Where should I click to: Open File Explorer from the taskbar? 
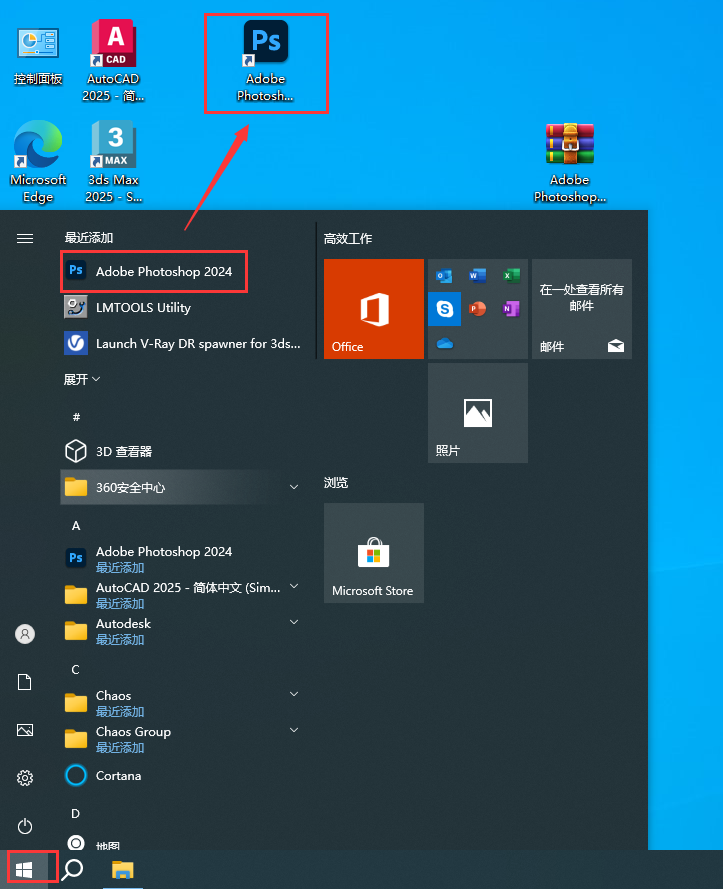pyautogui.click(x=122, y=869)
